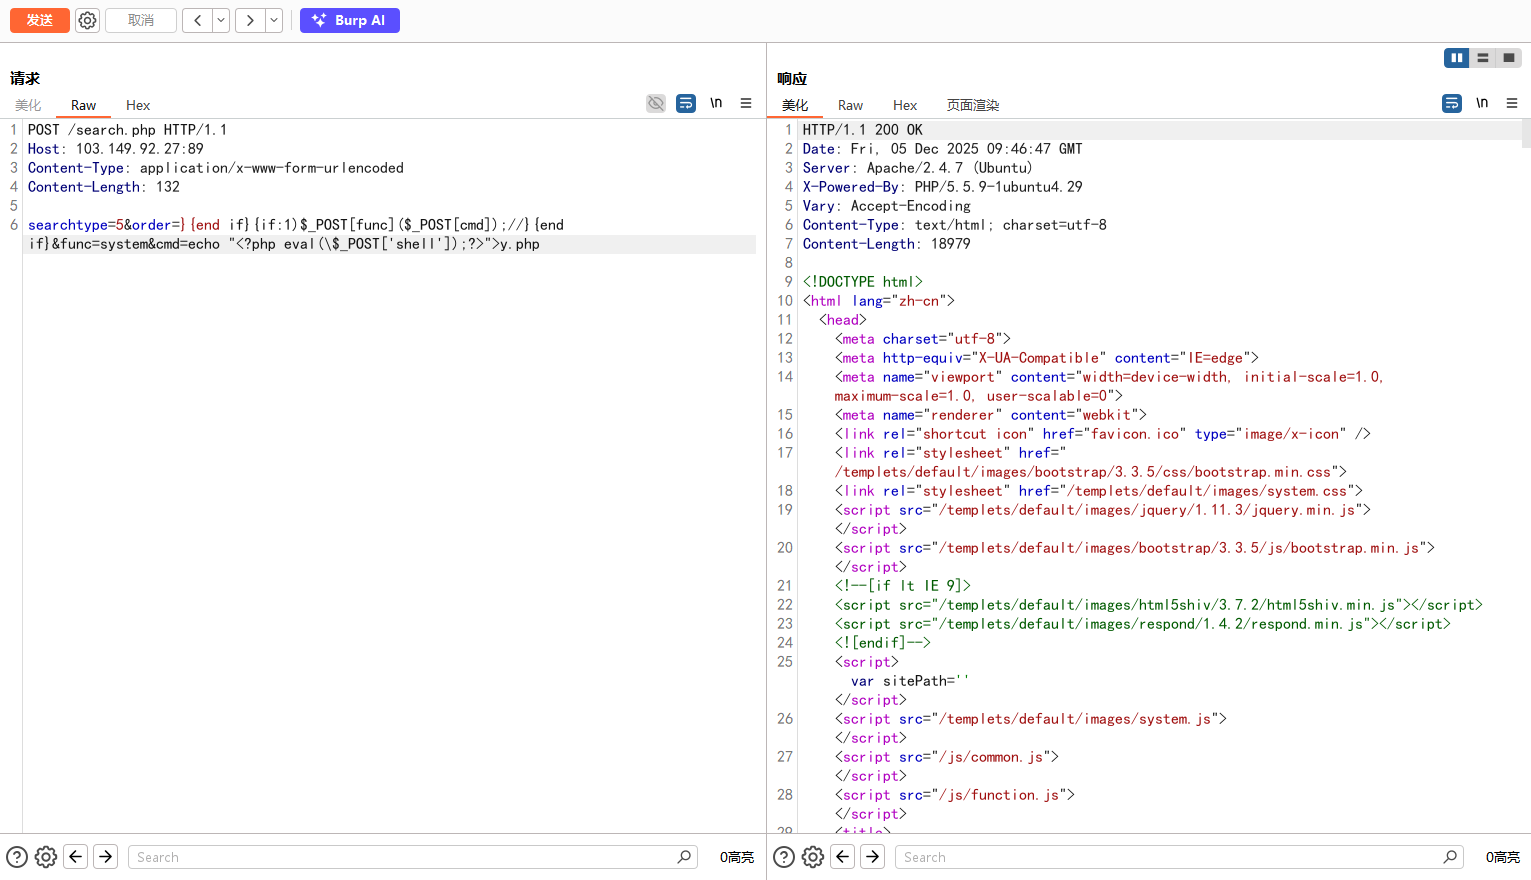Click the 取消 cancel button

141,20
